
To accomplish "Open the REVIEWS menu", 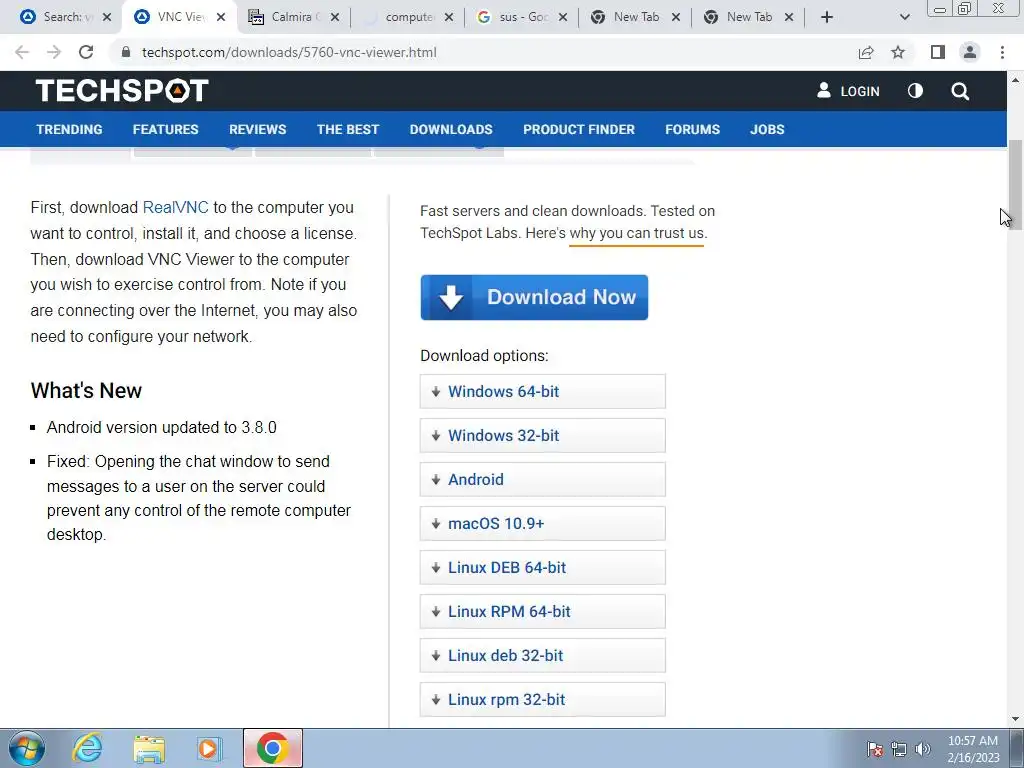I will (257, 129).
